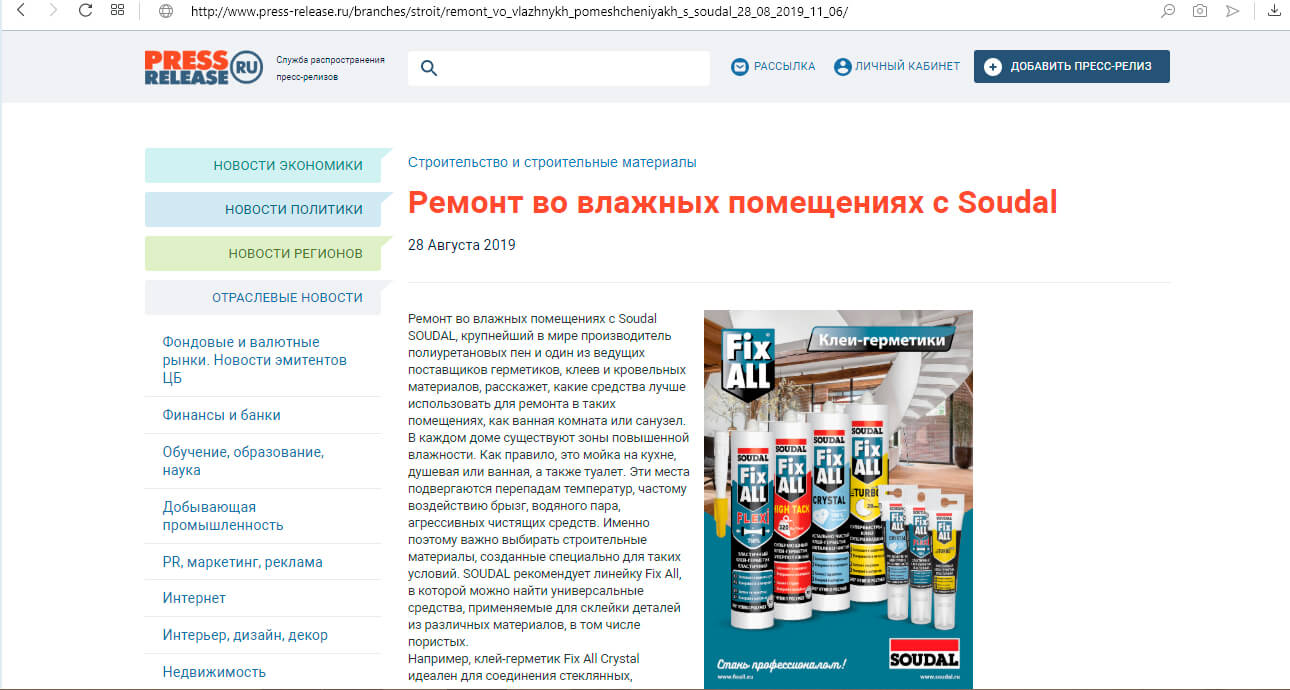Image resolution: width=1290 pixels, height=690 pixels.
Task: Click the Служба распространения пресс-релизов tagline
Action: pos(330,68)
